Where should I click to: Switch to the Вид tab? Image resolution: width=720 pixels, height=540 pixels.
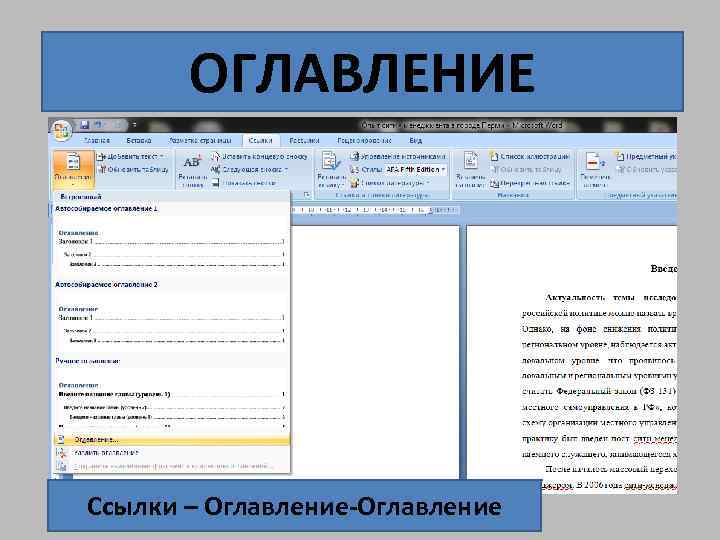tap(416, 141)
